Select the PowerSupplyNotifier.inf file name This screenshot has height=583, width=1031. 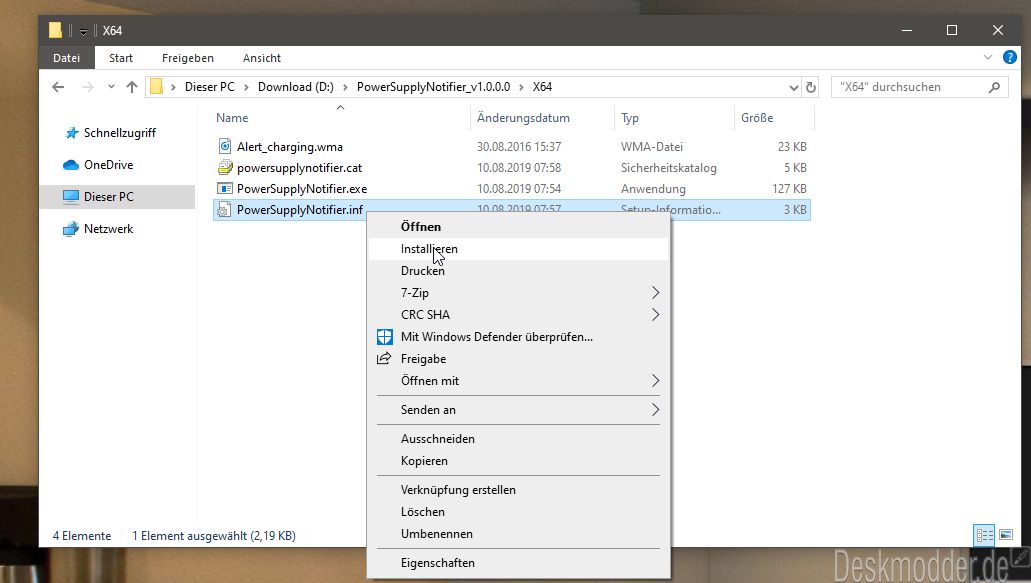click(x=300, y=210)
